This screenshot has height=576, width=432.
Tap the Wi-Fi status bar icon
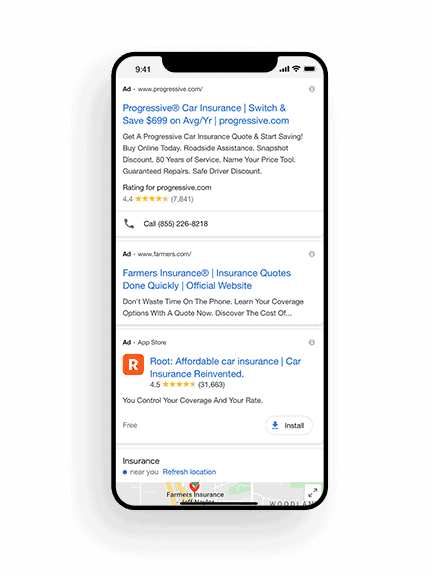pos(296,69)
